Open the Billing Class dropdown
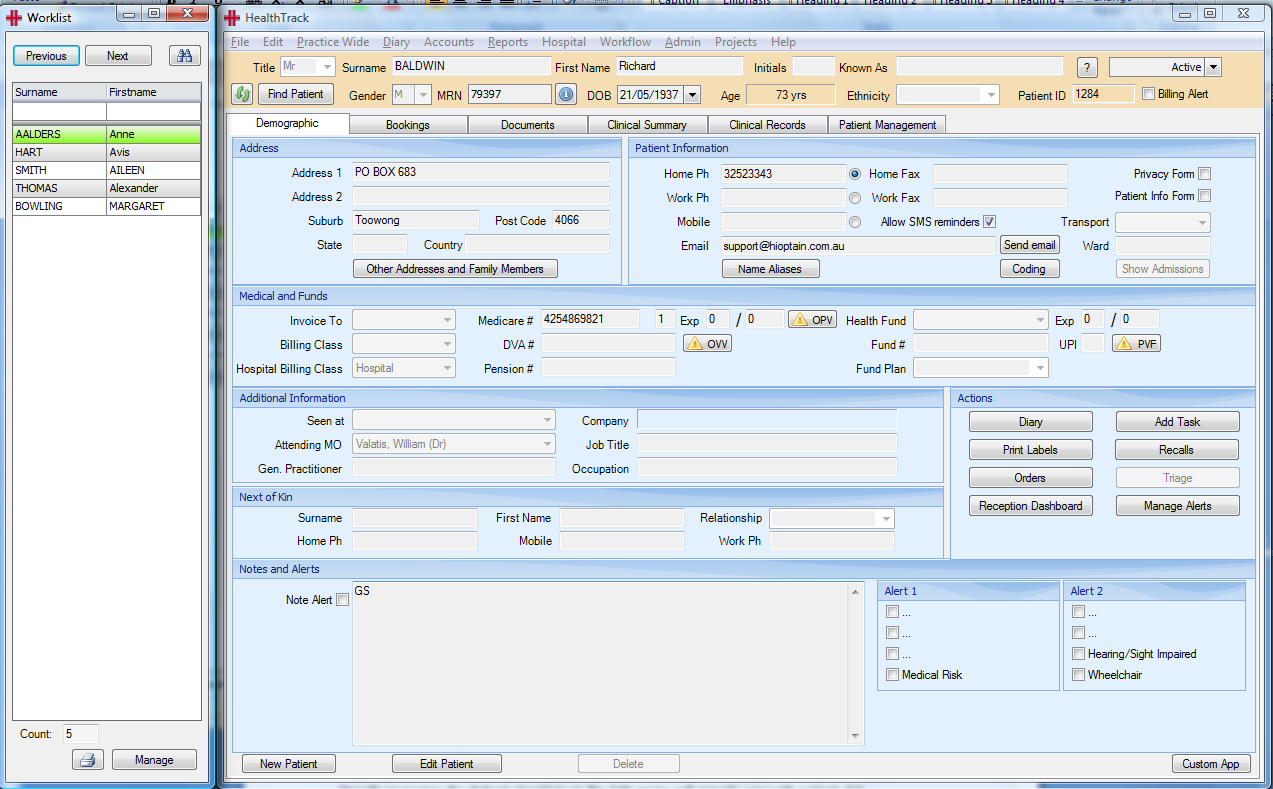Screen dimensions: 1273x789 447,344
